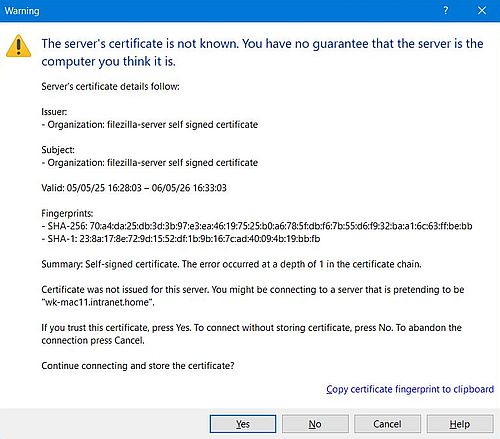Click the Subject organization line

(150, 163)
